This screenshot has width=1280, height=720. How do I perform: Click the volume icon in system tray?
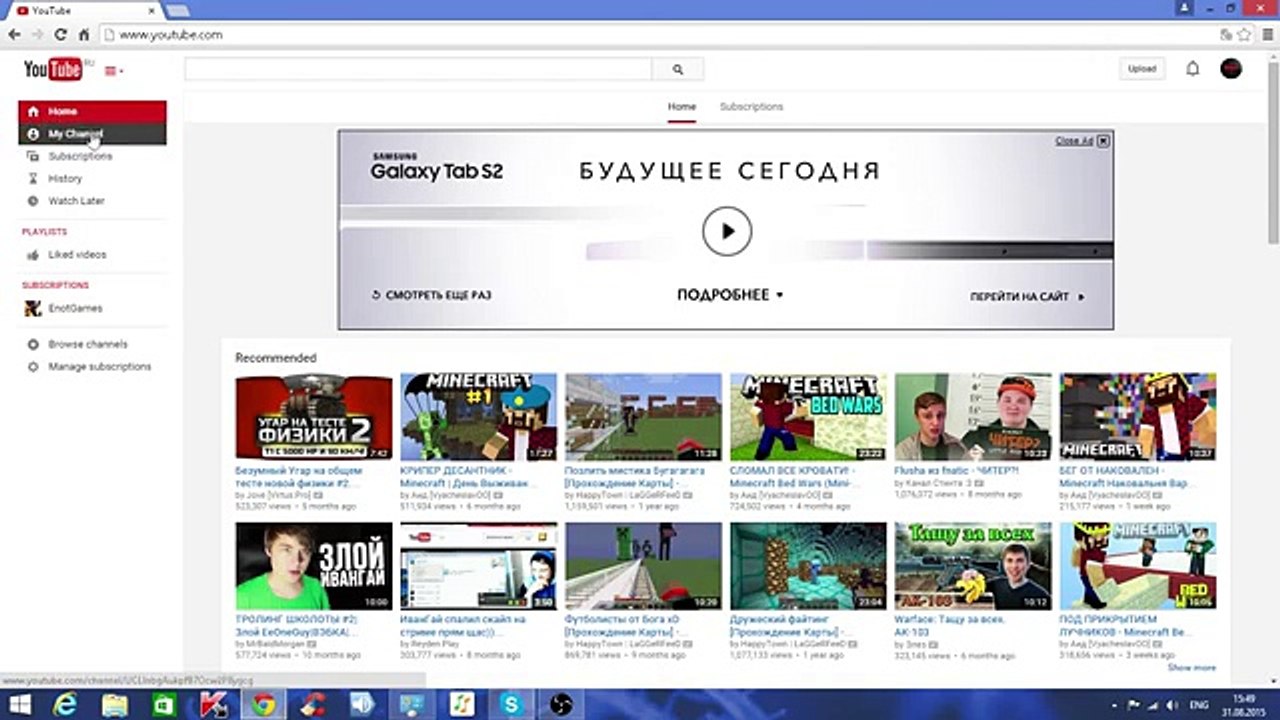1174,705
